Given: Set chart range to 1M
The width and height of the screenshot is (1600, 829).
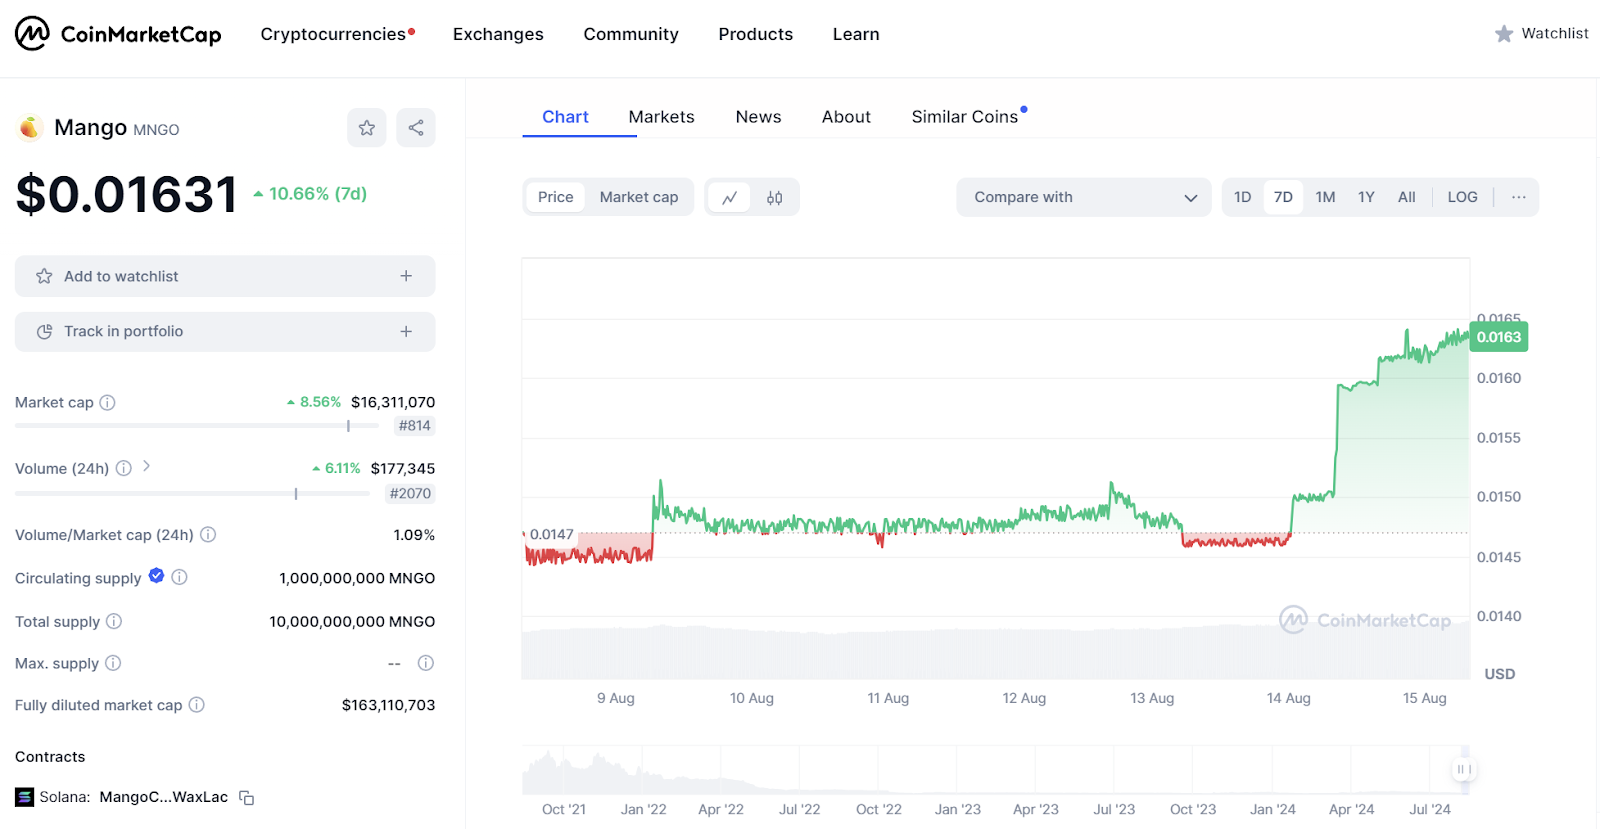Looking at the screenshot, I should pos(1325,197).
